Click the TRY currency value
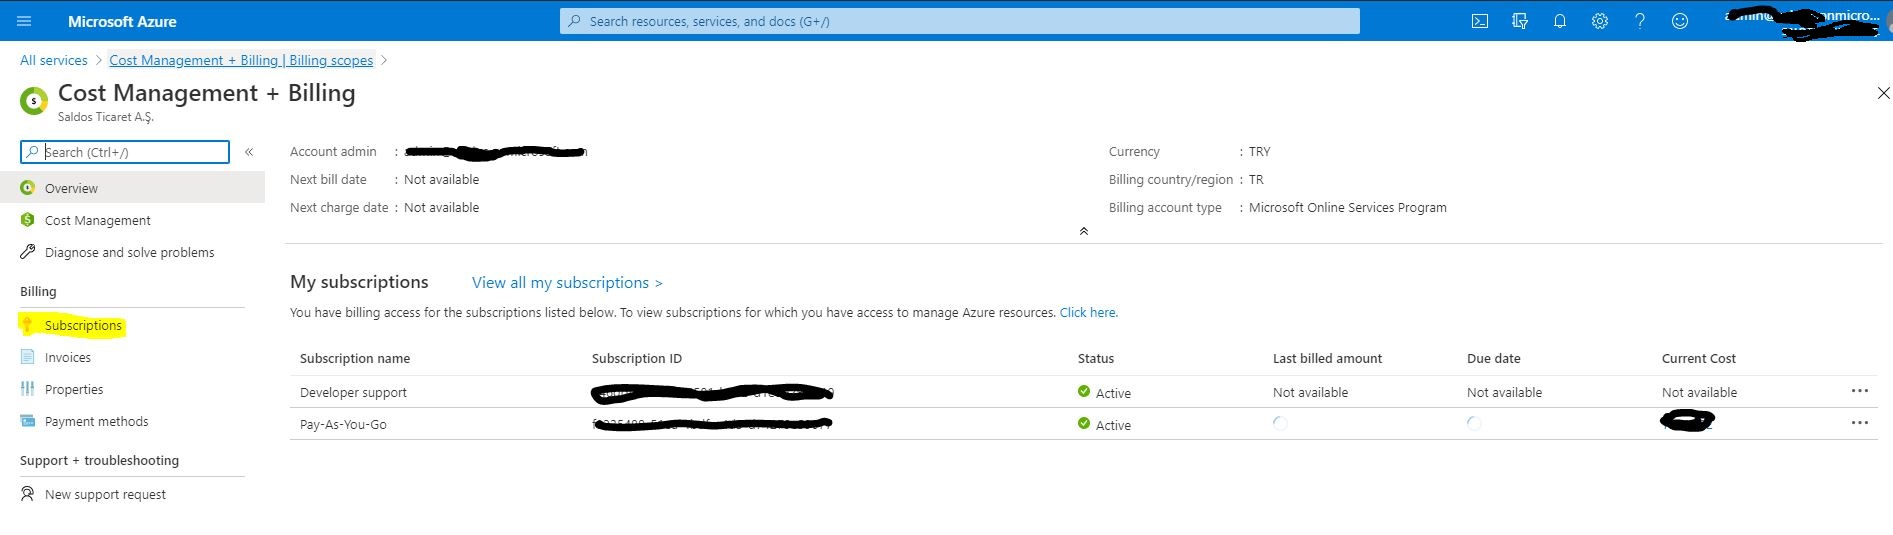The height and width of the screenshot is (535, 1893). [1260, 151]
